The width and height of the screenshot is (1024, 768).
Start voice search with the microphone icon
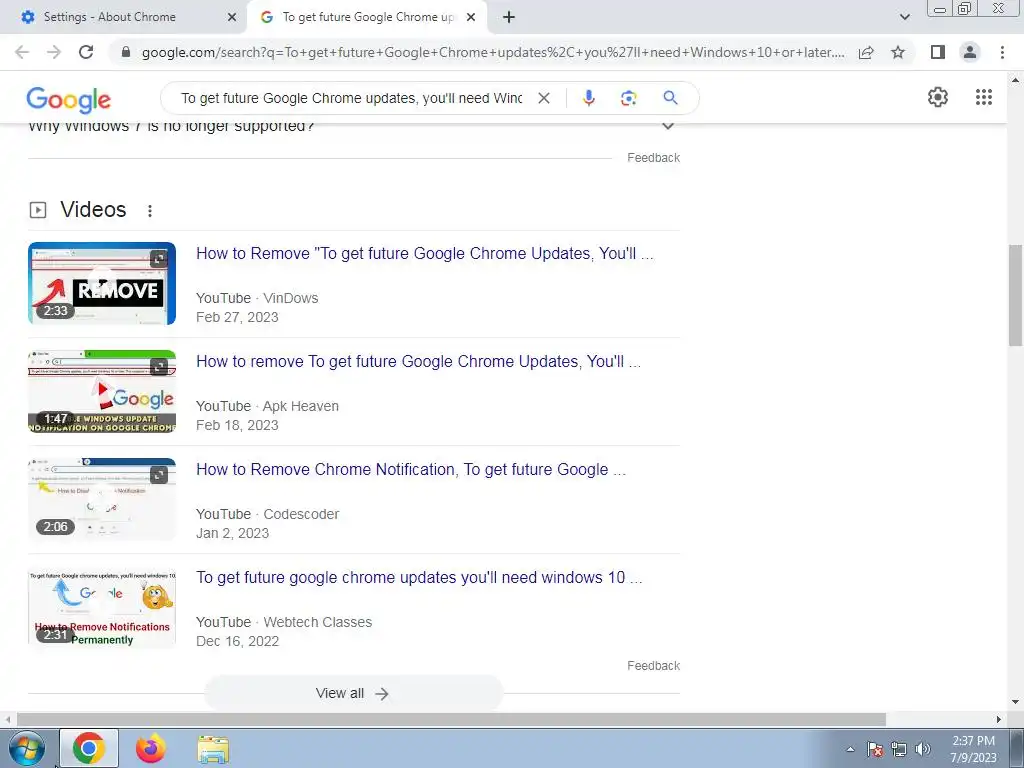[x=588, y=98]
